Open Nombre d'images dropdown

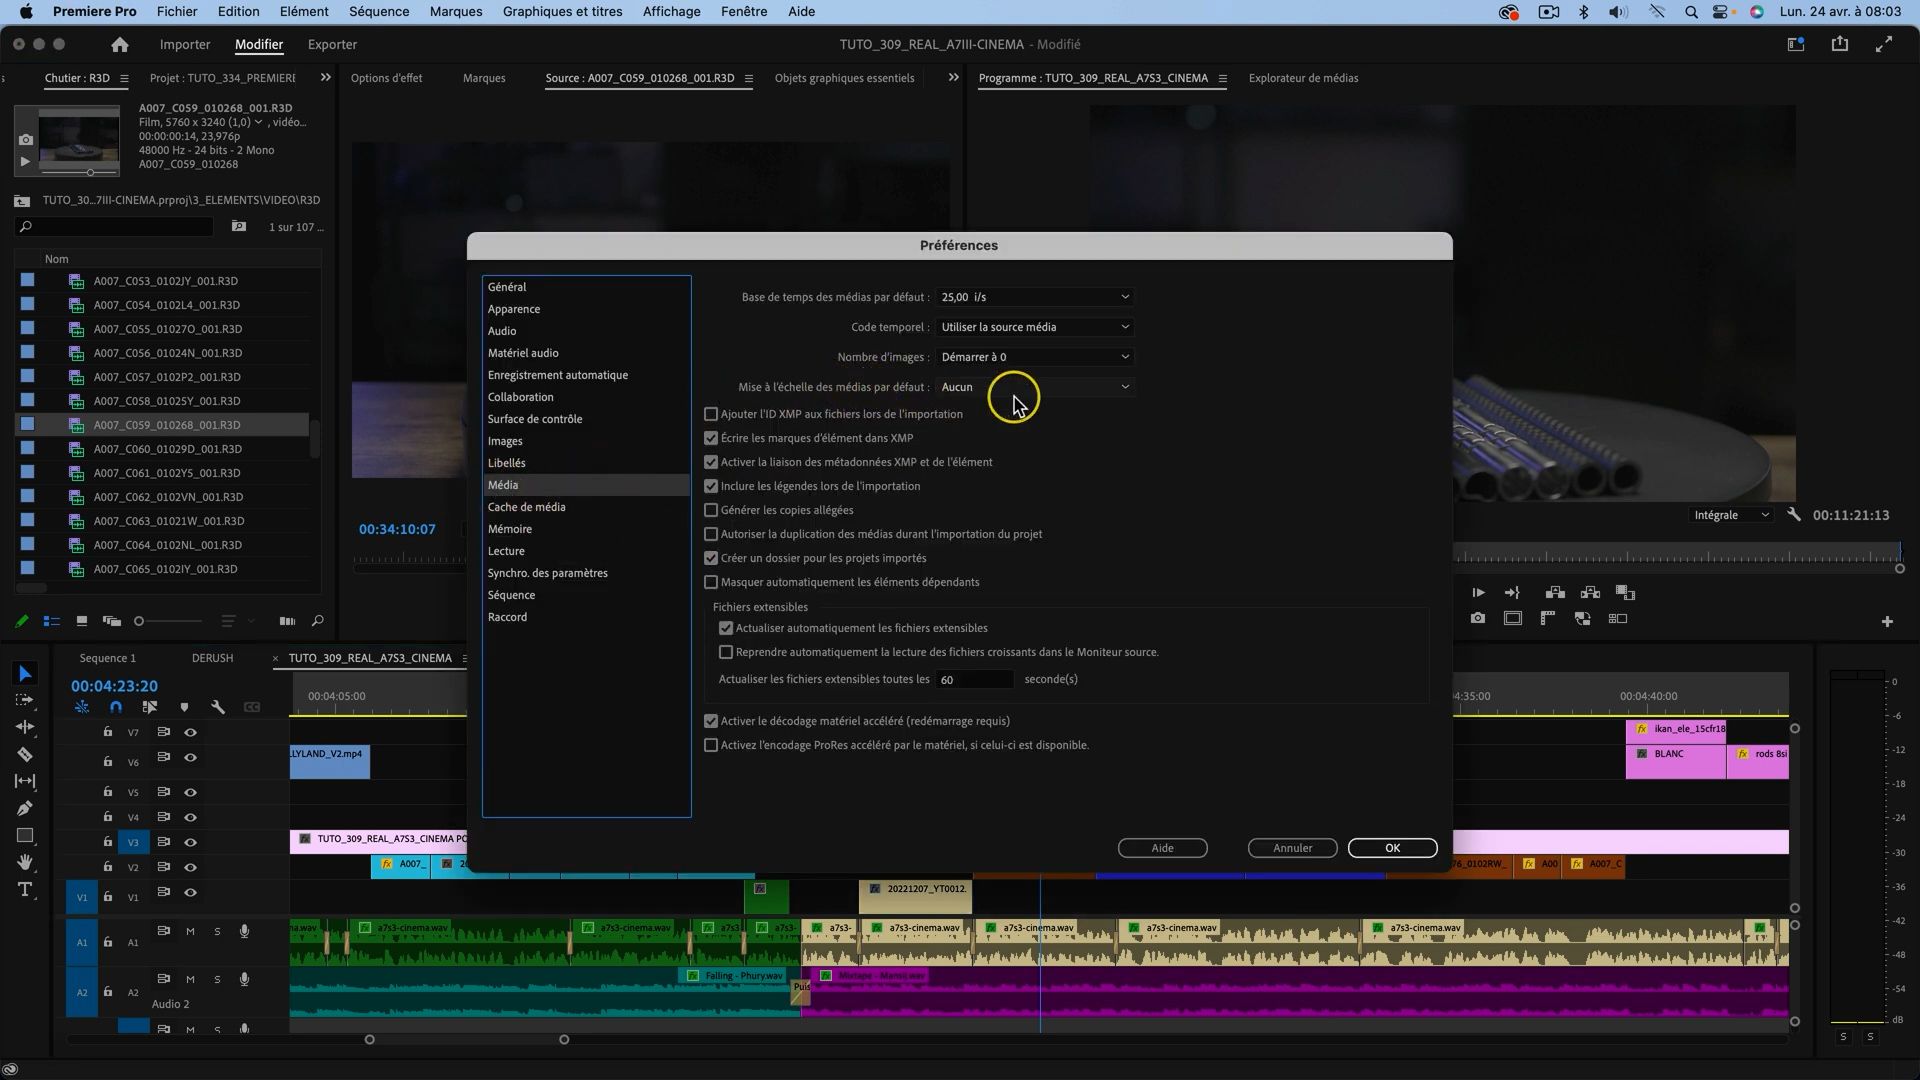pyautogui.click(x=1035, y=357)
